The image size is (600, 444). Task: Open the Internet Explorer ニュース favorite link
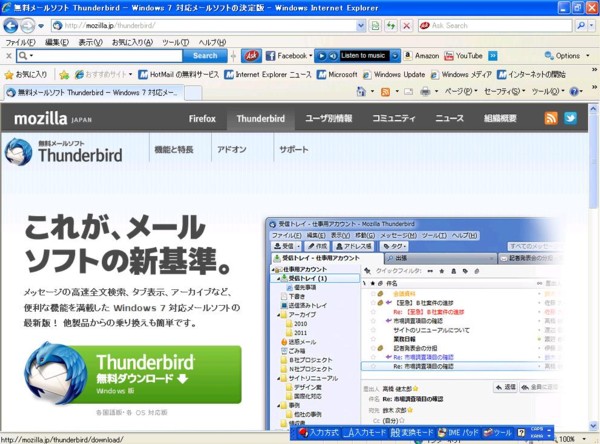pos(268,75)
